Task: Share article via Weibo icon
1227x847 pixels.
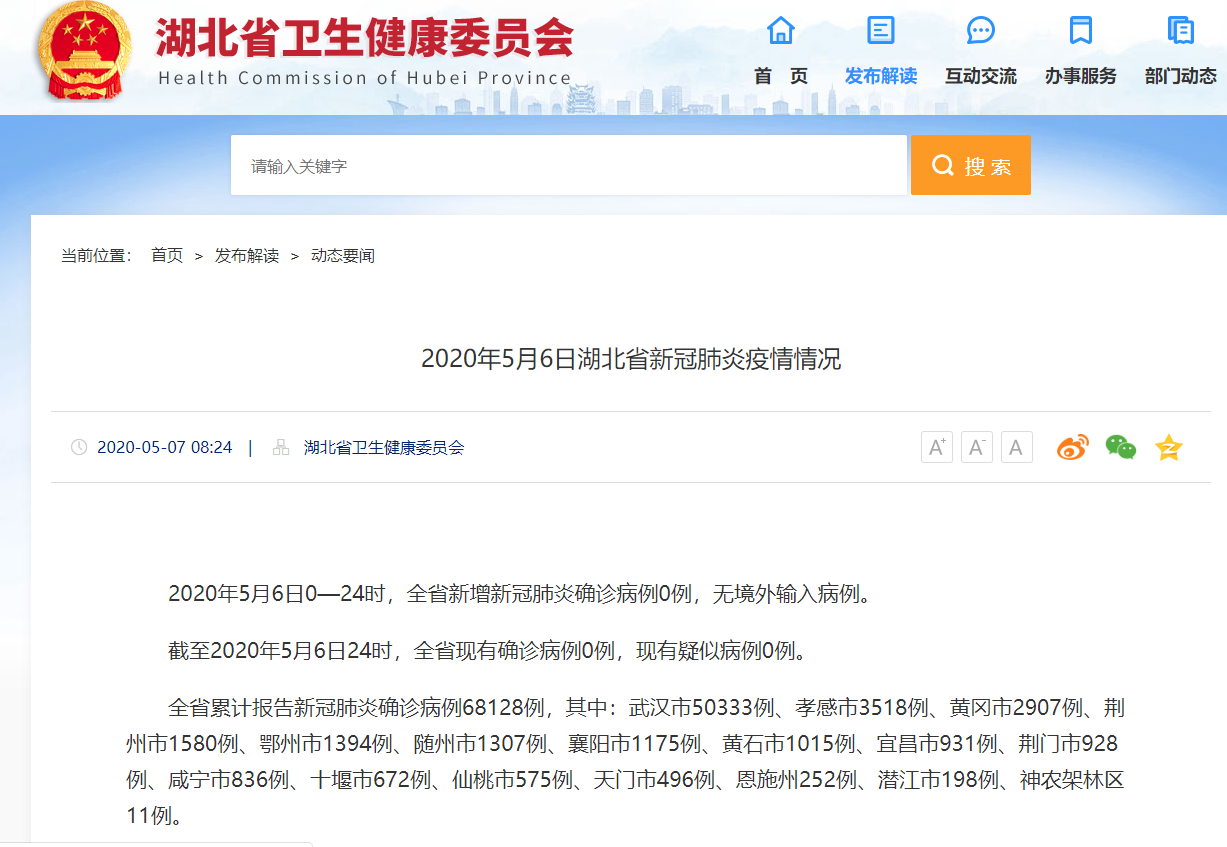Action: pos(1072,448)
